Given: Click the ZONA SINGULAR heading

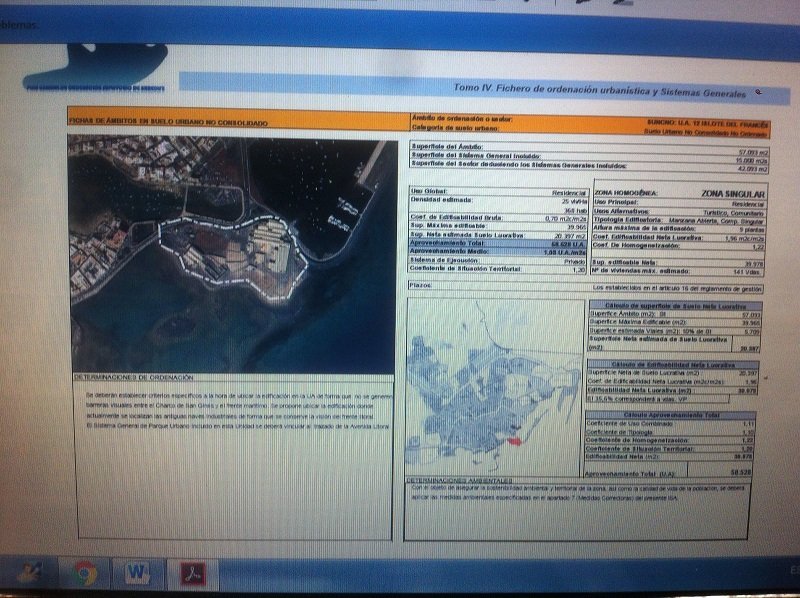Looking at the screenshot, I should pos(733,194).
